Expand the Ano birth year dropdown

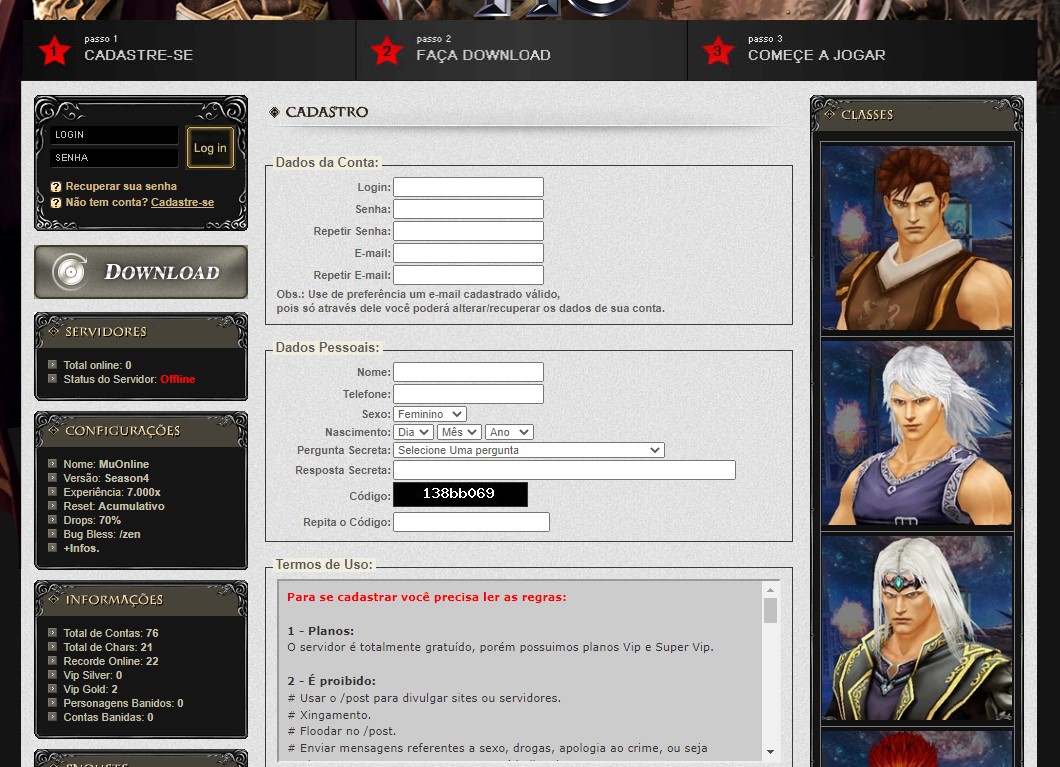(x=510, y=432)
